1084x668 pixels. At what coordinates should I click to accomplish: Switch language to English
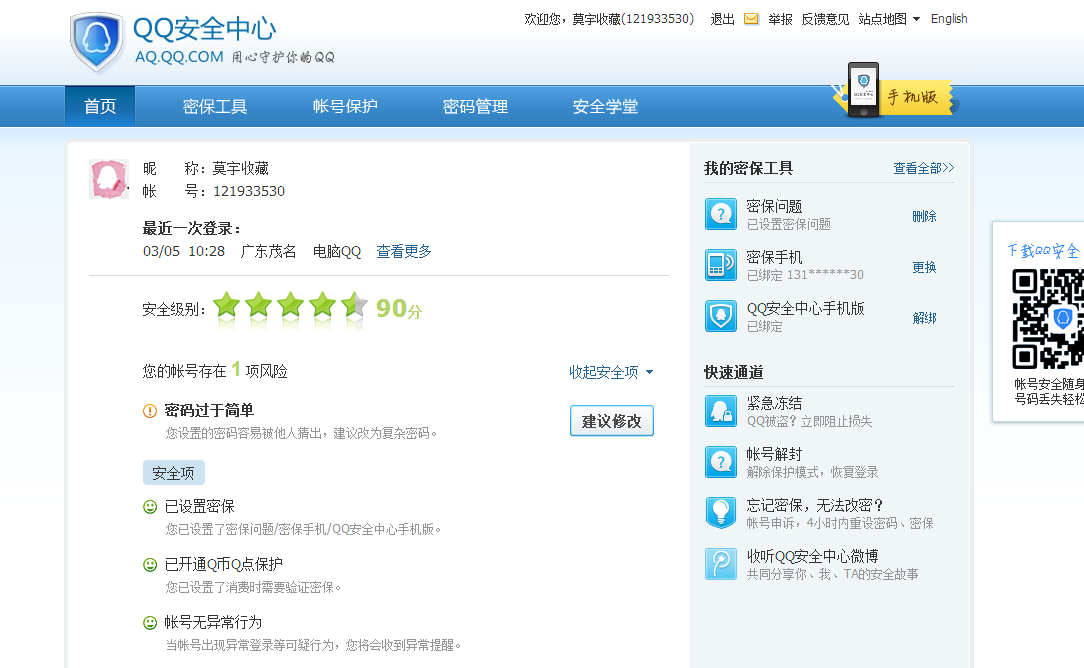[x=949, y=19]
